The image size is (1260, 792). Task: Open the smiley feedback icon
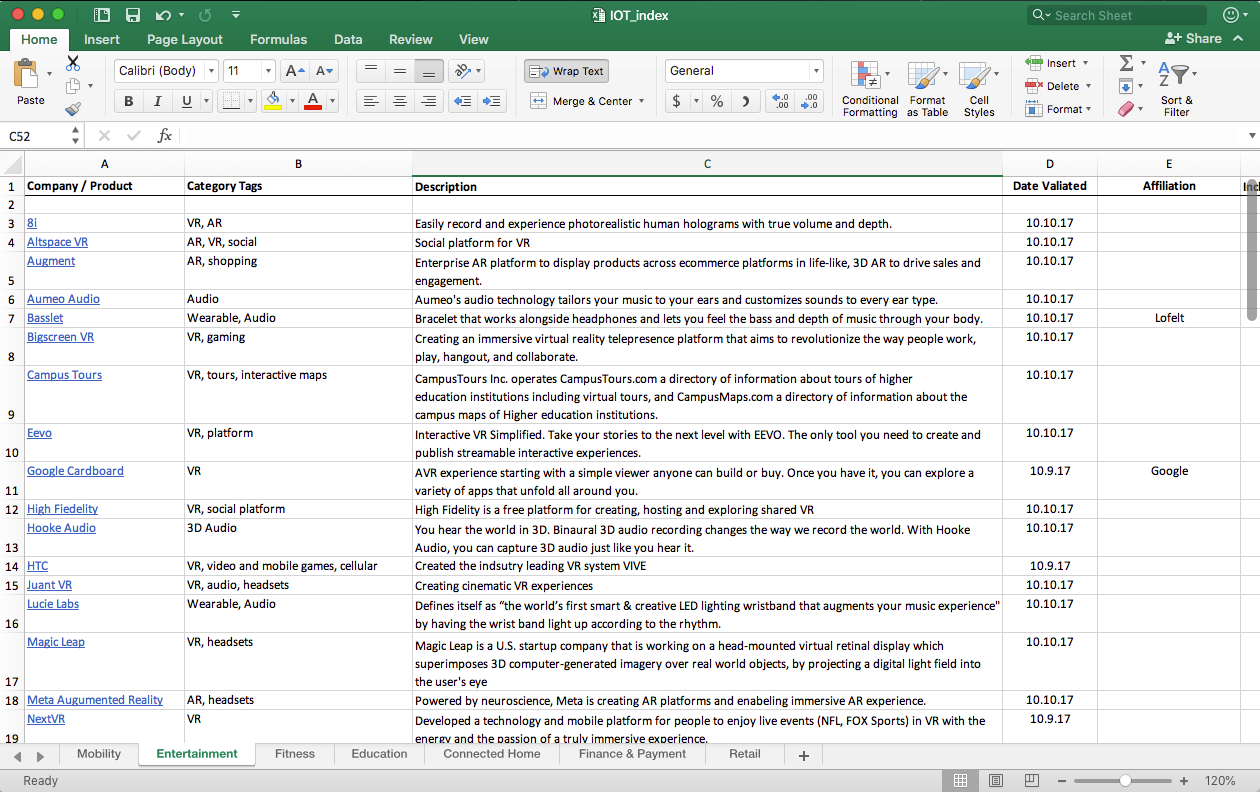point(1231,15)
